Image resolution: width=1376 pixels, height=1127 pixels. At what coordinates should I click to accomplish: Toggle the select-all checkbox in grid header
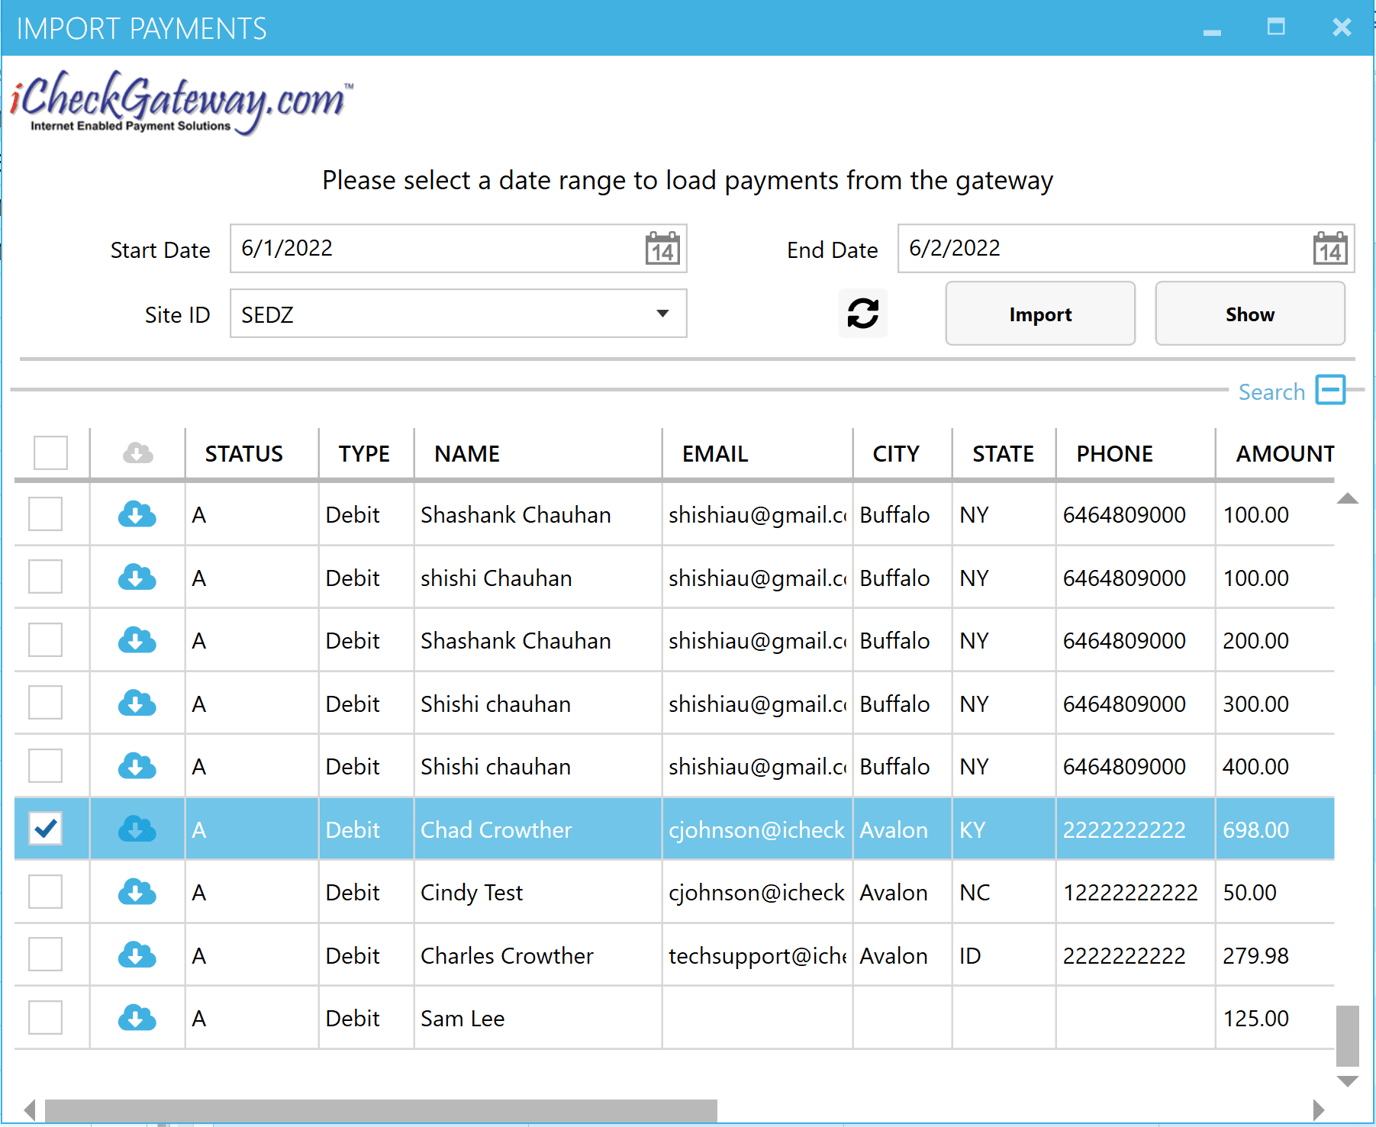(50, 453)
